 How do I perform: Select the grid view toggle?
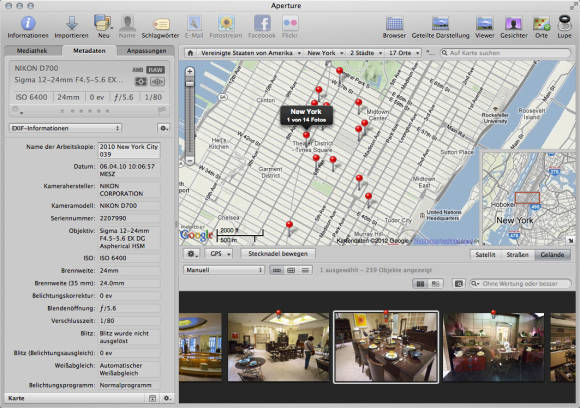point(291,270)
